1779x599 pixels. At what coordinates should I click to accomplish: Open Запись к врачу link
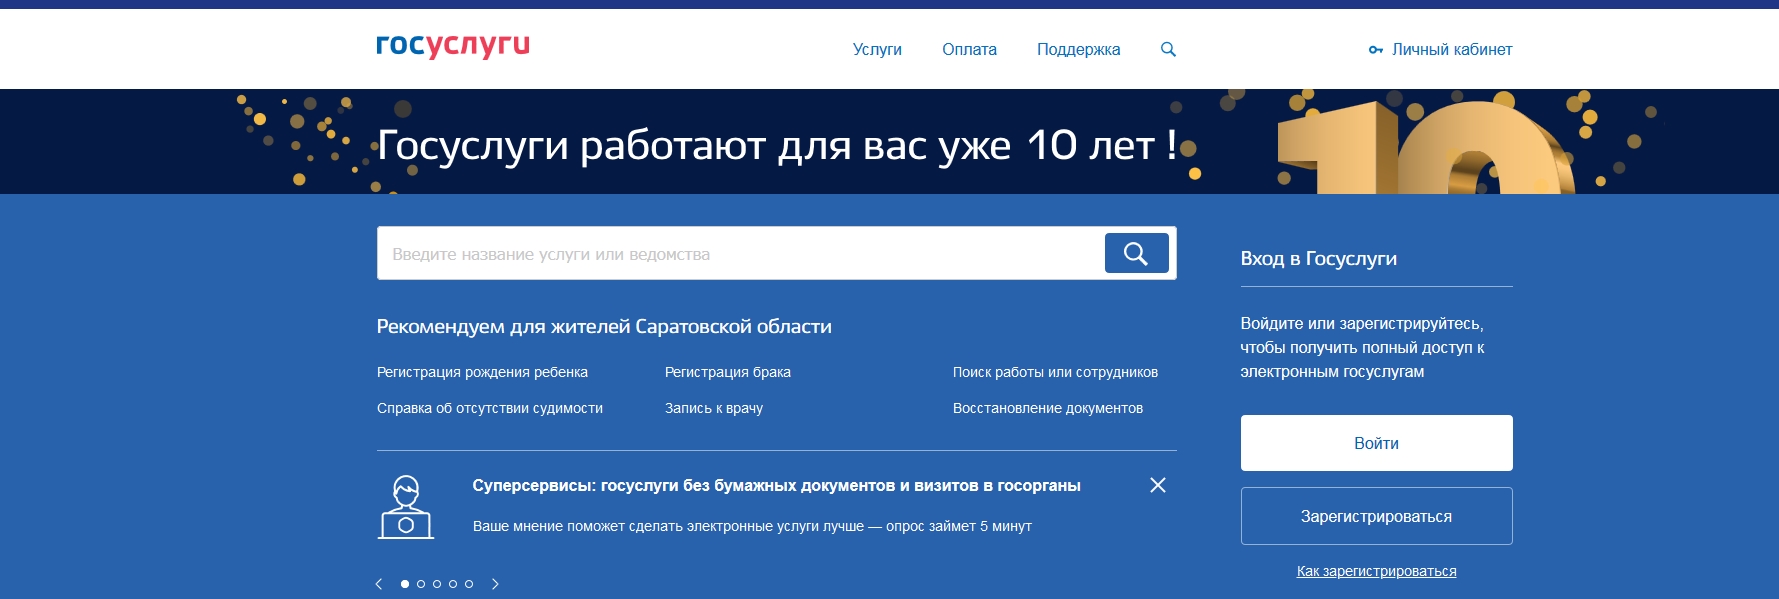[713, 408]
